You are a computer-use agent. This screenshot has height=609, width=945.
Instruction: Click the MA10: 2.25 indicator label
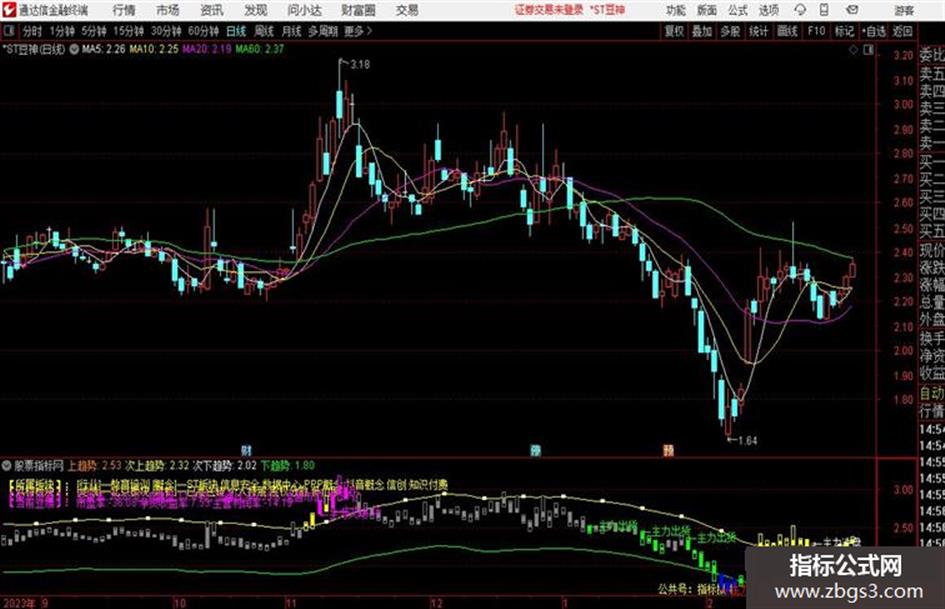tap(154, 49)
